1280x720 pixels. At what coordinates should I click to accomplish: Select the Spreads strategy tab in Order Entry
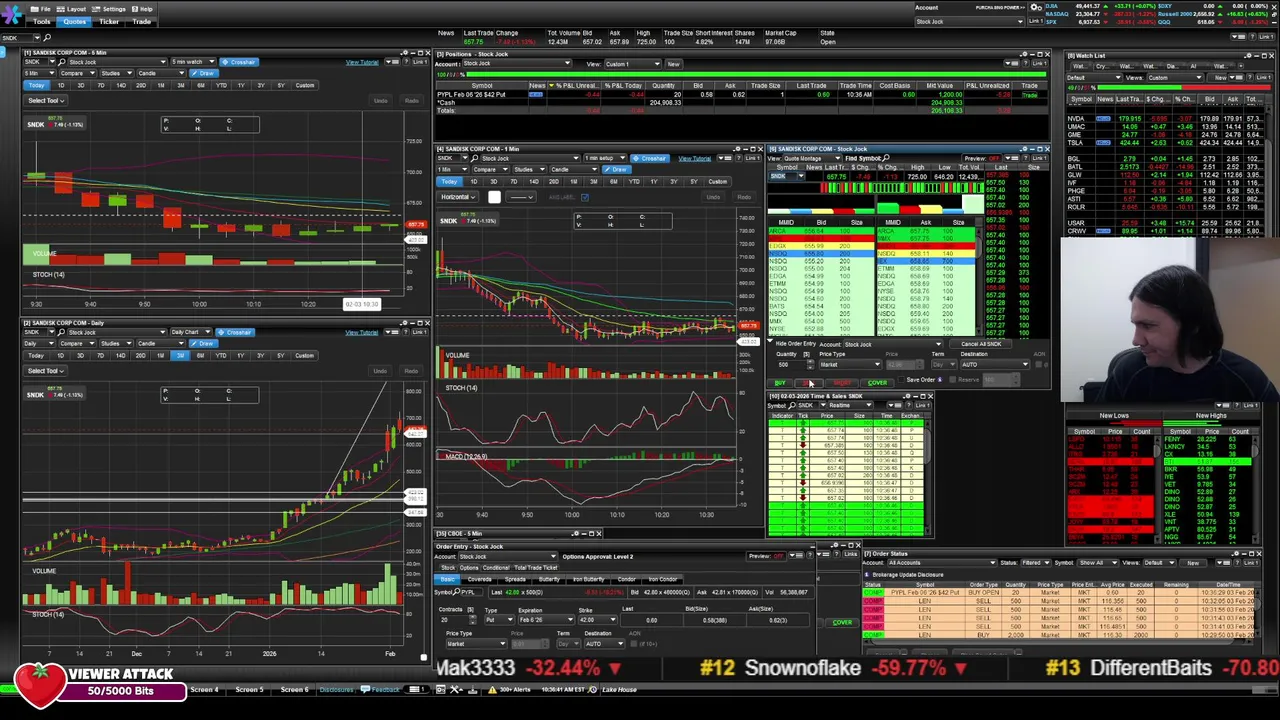click(x=516, y=580)
